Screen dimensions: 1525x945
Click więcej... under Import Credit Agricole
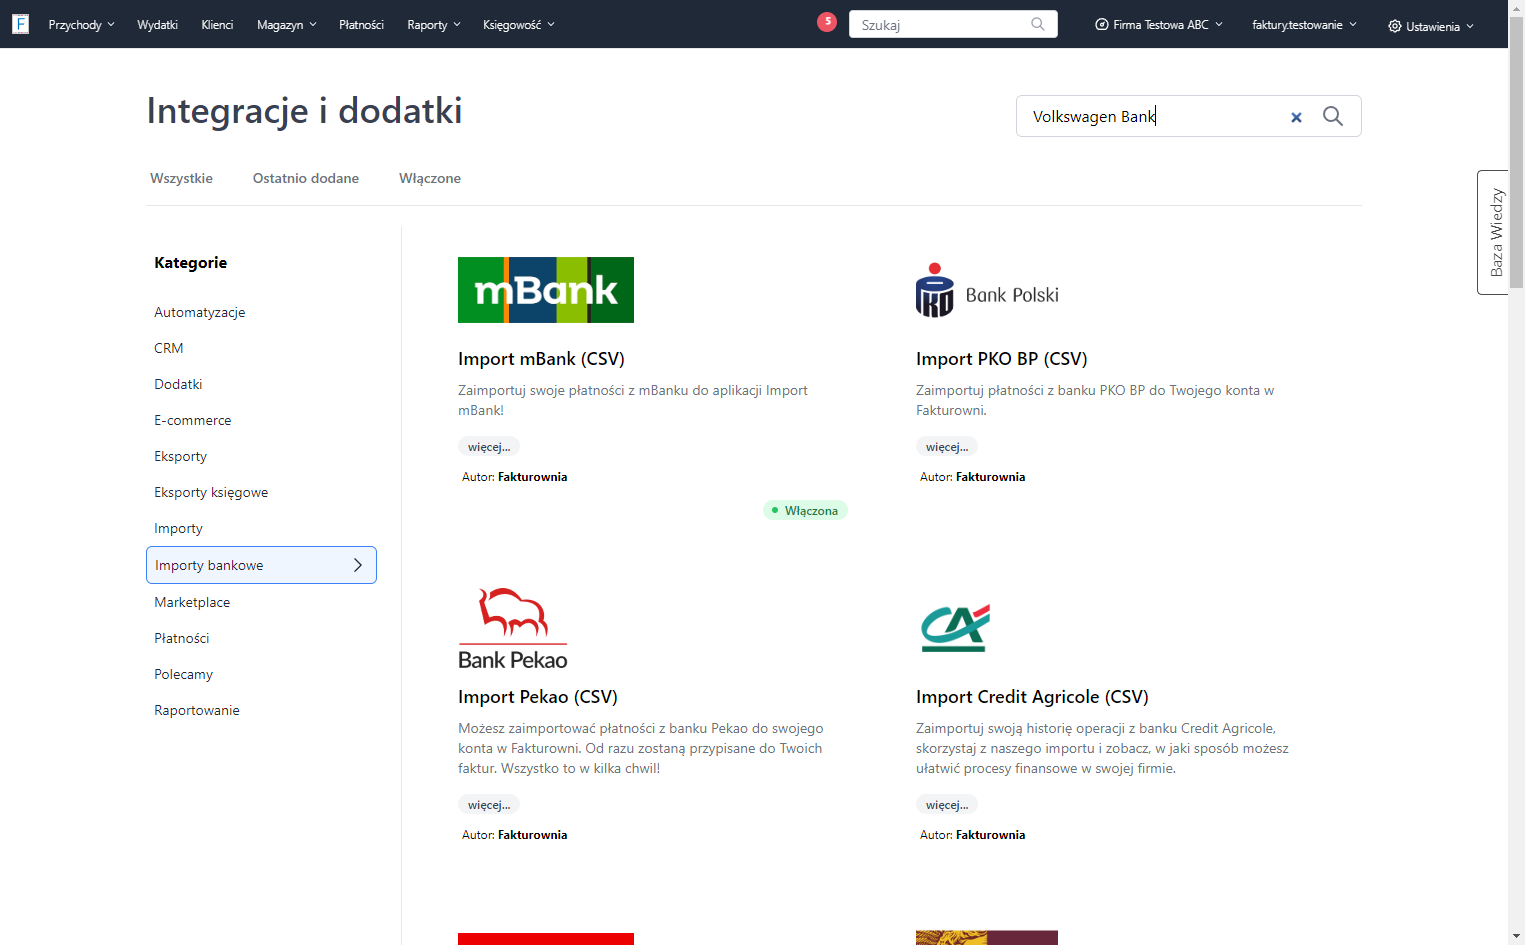click(947, 805)
